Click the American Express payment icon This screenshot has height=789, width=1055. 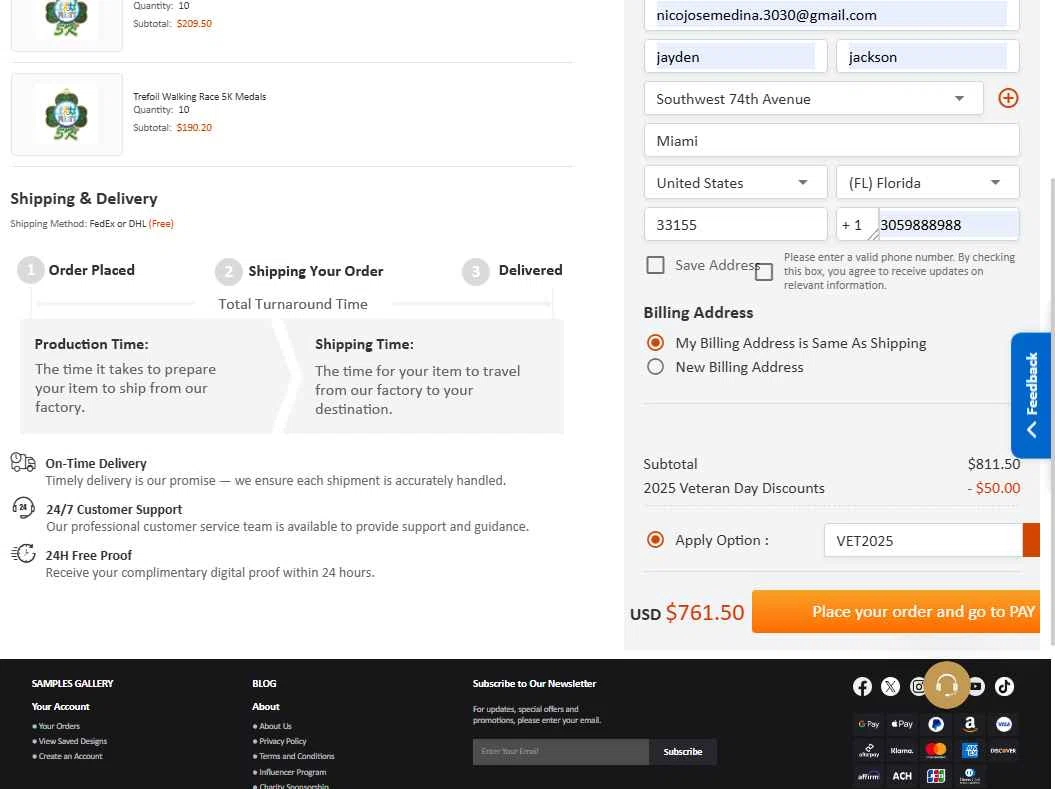pyautogui.click(x=970, y=750)
